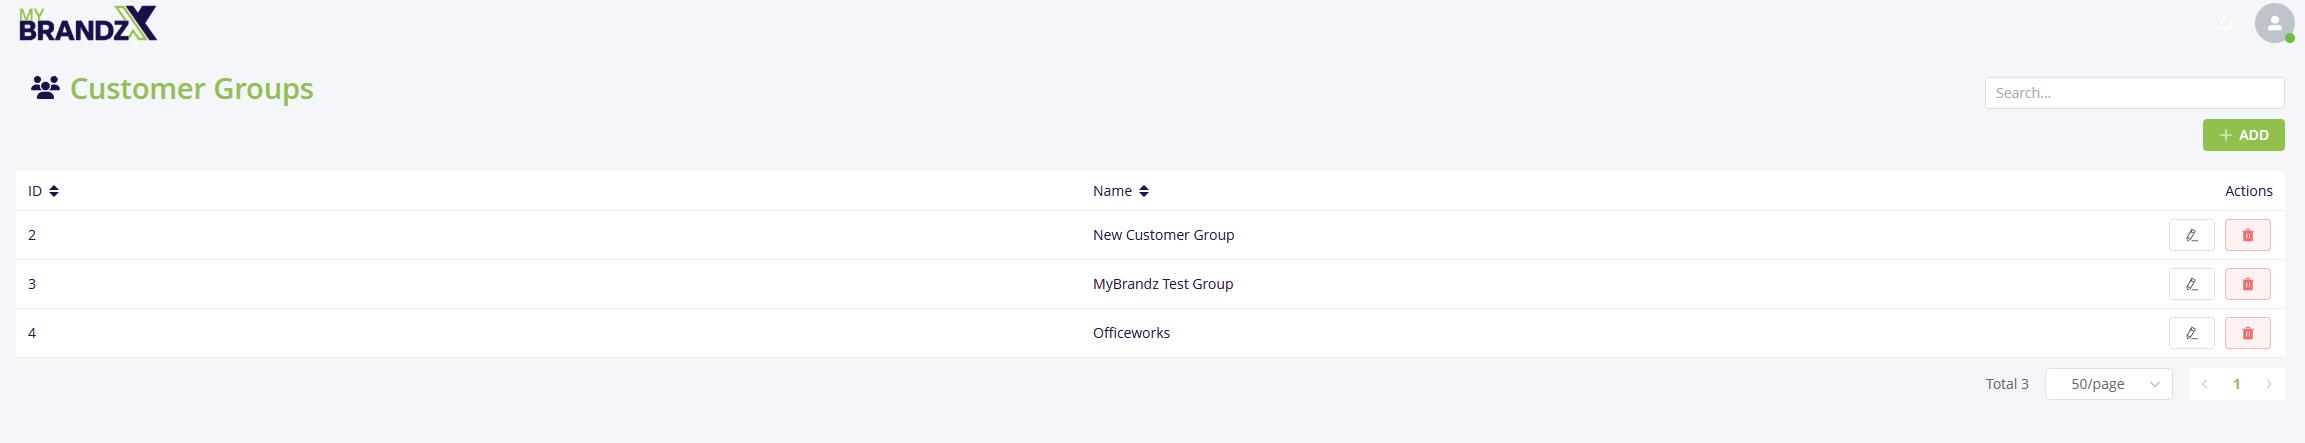Screen dimensions: 2305x443
Task: Go to the previous page arrow
Action: coord(2204,384)
